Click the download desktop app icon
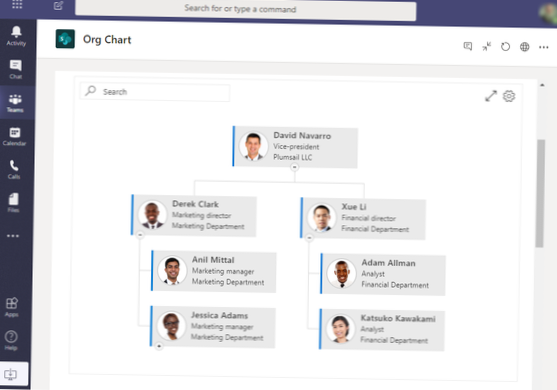Viewport: 557px width, 390px height. click(x=10, y=374)
